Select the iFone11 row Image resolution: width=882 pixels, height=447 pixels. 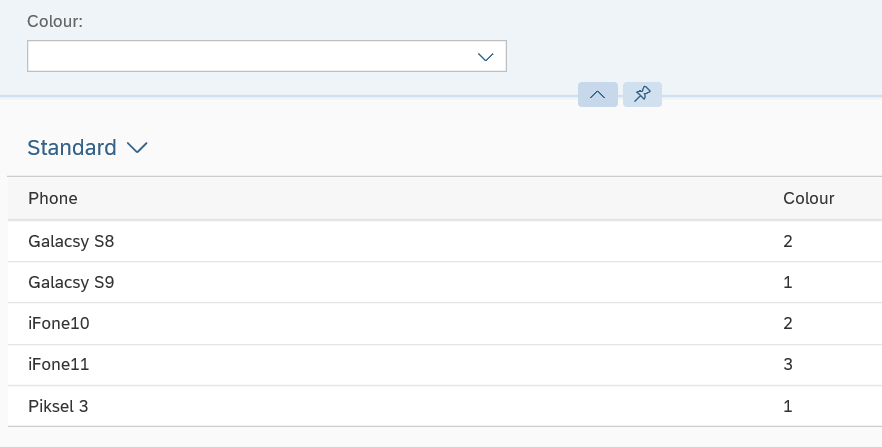pyautogui.click(x=444, y=365)
